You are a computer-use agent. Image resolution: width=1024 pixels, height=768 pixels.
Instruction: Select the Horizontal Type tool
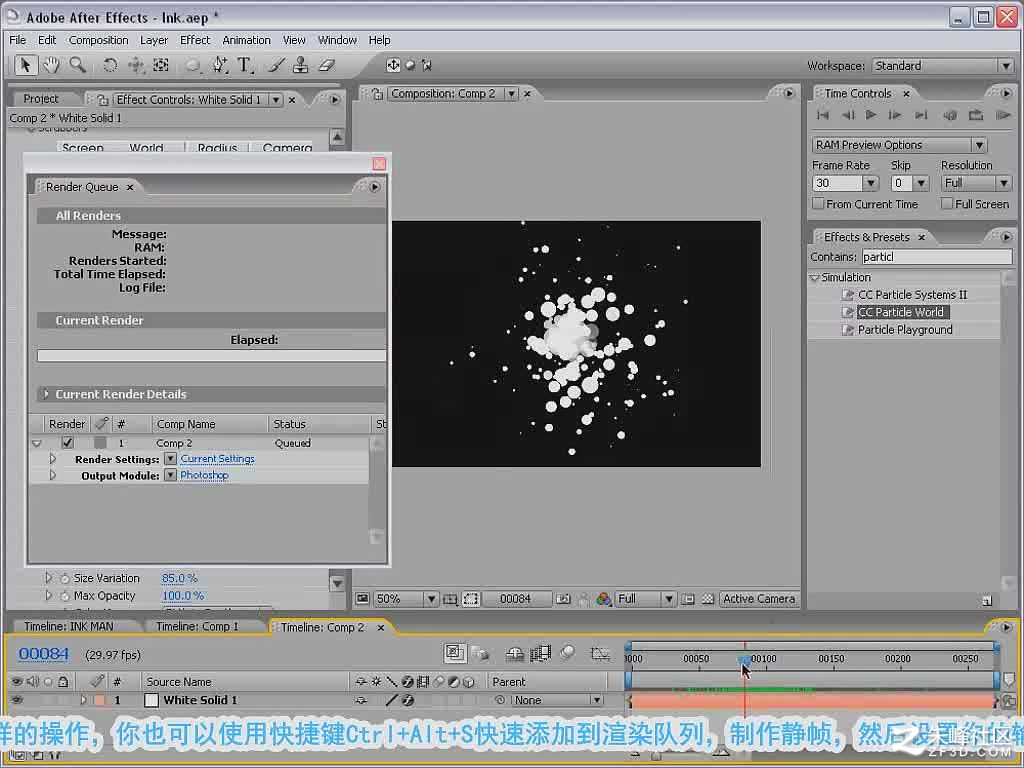tap(245, 65)
